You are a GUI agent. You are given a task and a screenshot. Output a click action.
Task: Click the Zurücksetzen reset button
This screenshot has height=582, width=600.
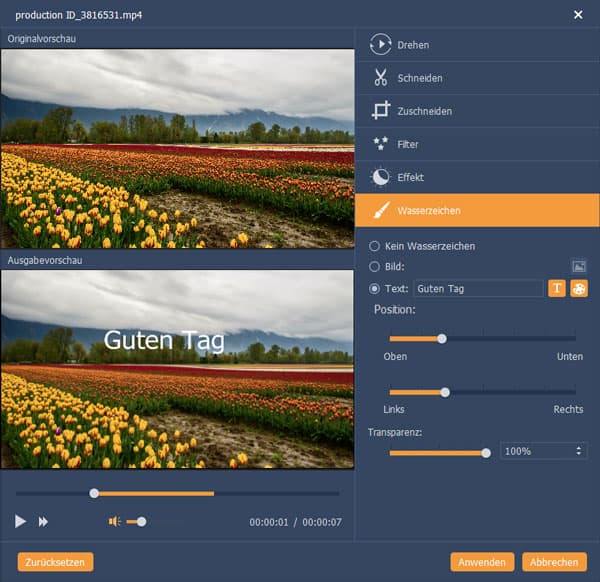click(x=56, y=561)
